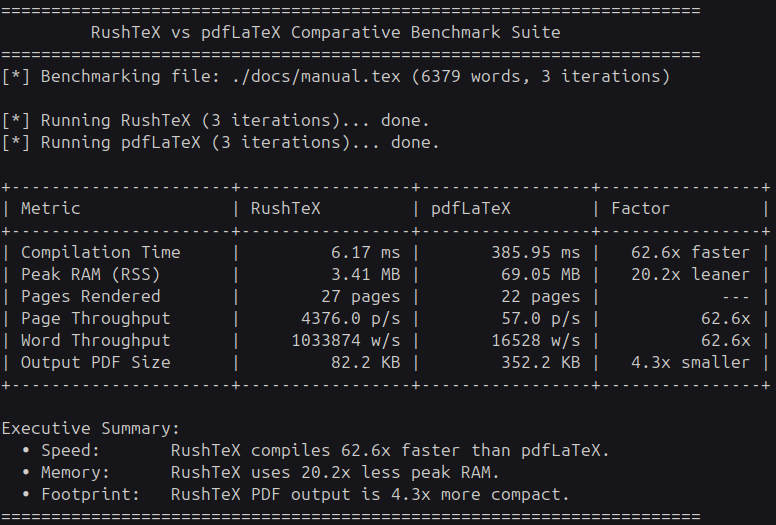Click the Factor column header

[x=640, y=209]
